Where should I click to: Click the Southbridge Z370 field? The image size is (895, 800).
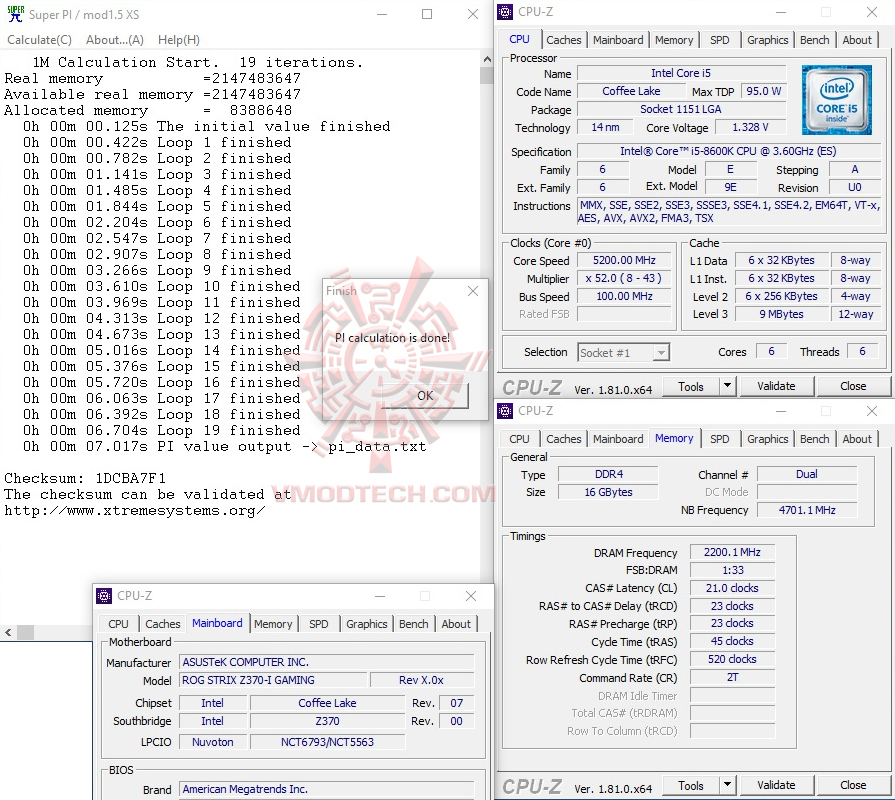(327, 721)
